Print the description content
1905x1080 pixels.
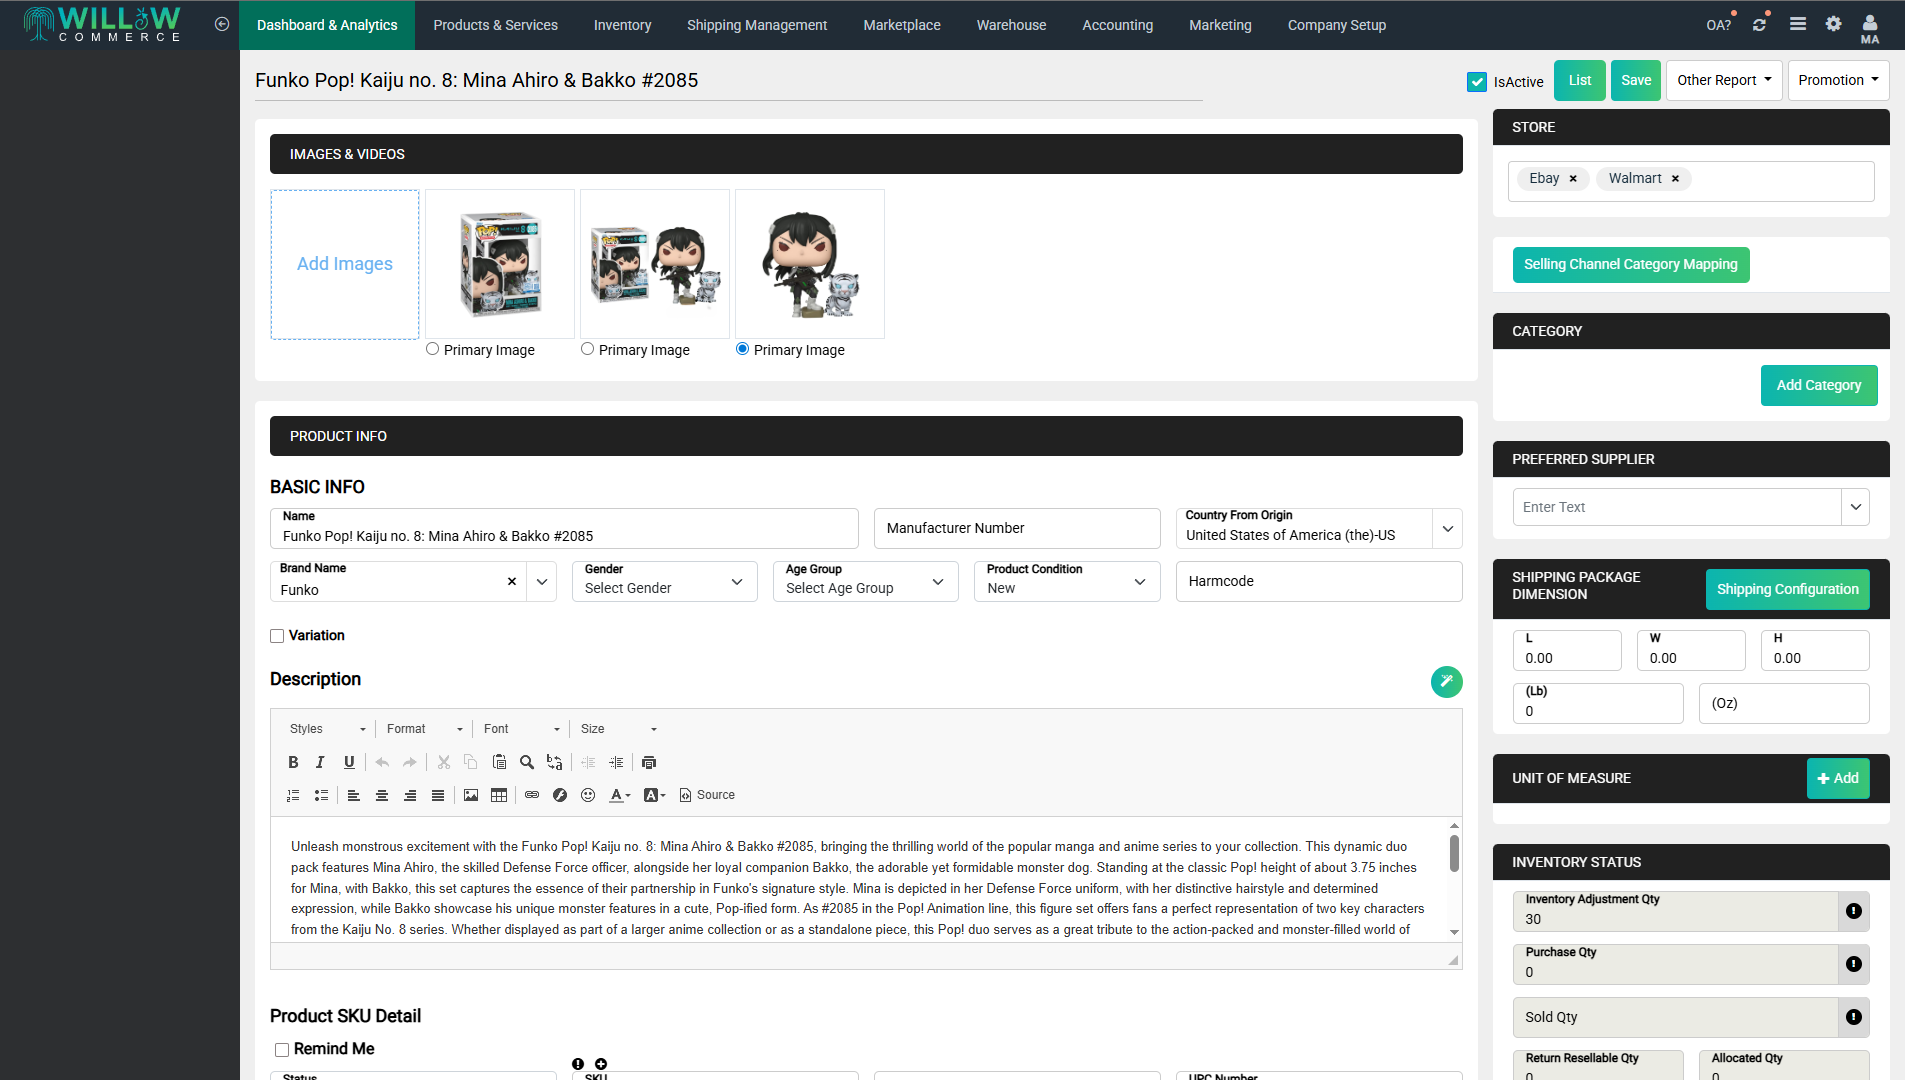649,762
